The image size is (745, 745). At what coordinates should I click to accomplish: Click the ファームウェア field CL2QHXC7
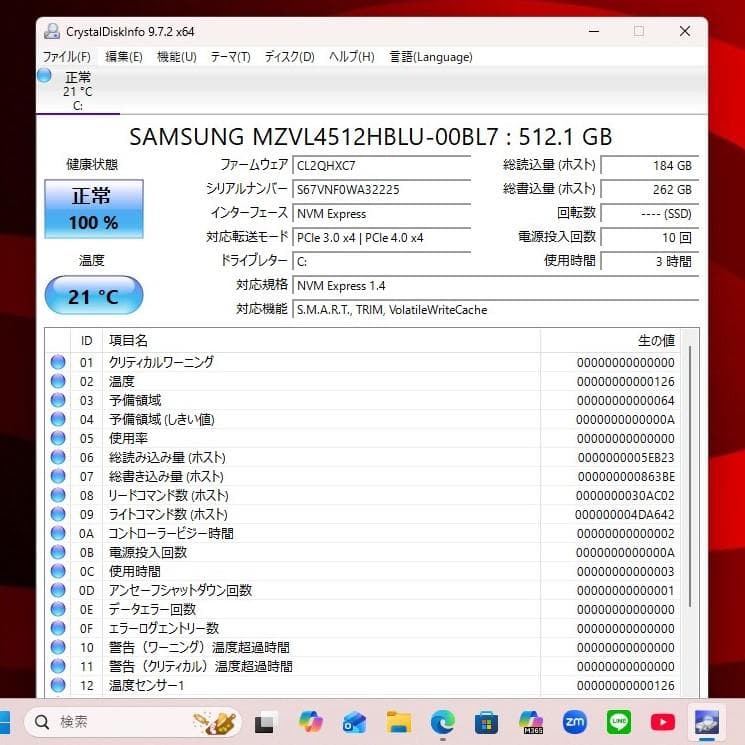click(x=382, y=166)
